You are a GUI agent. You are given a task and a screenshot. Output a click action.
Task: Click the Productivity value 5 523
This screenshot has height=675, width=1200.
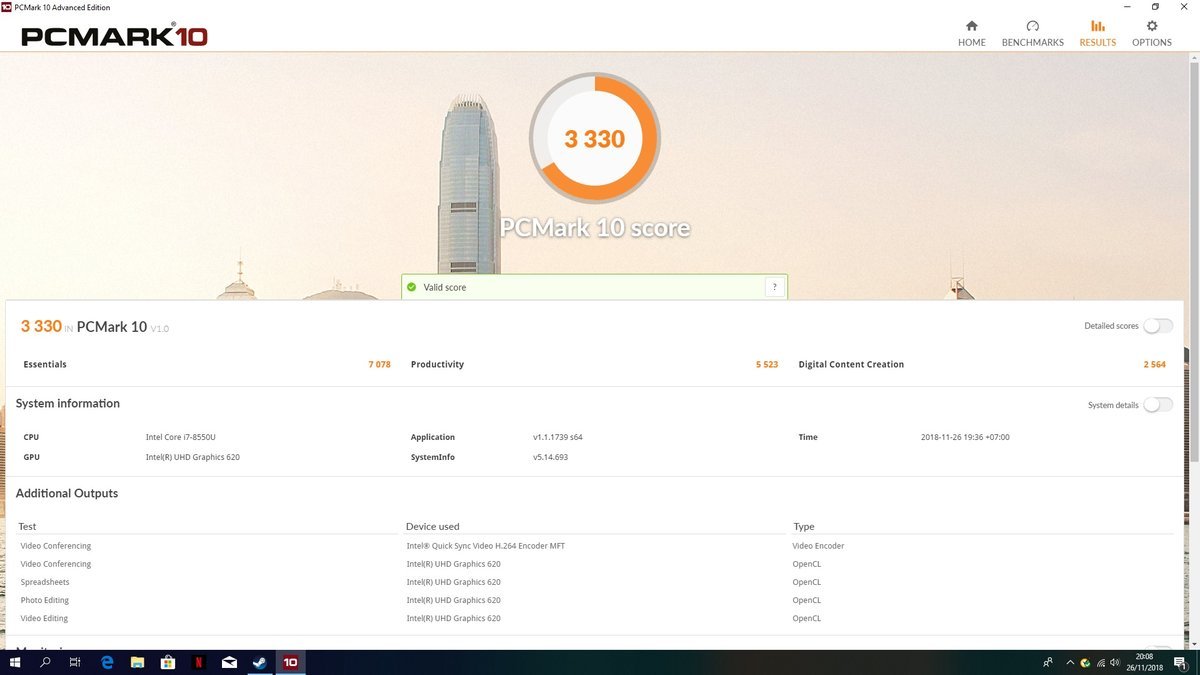click(x=767, y=365)
